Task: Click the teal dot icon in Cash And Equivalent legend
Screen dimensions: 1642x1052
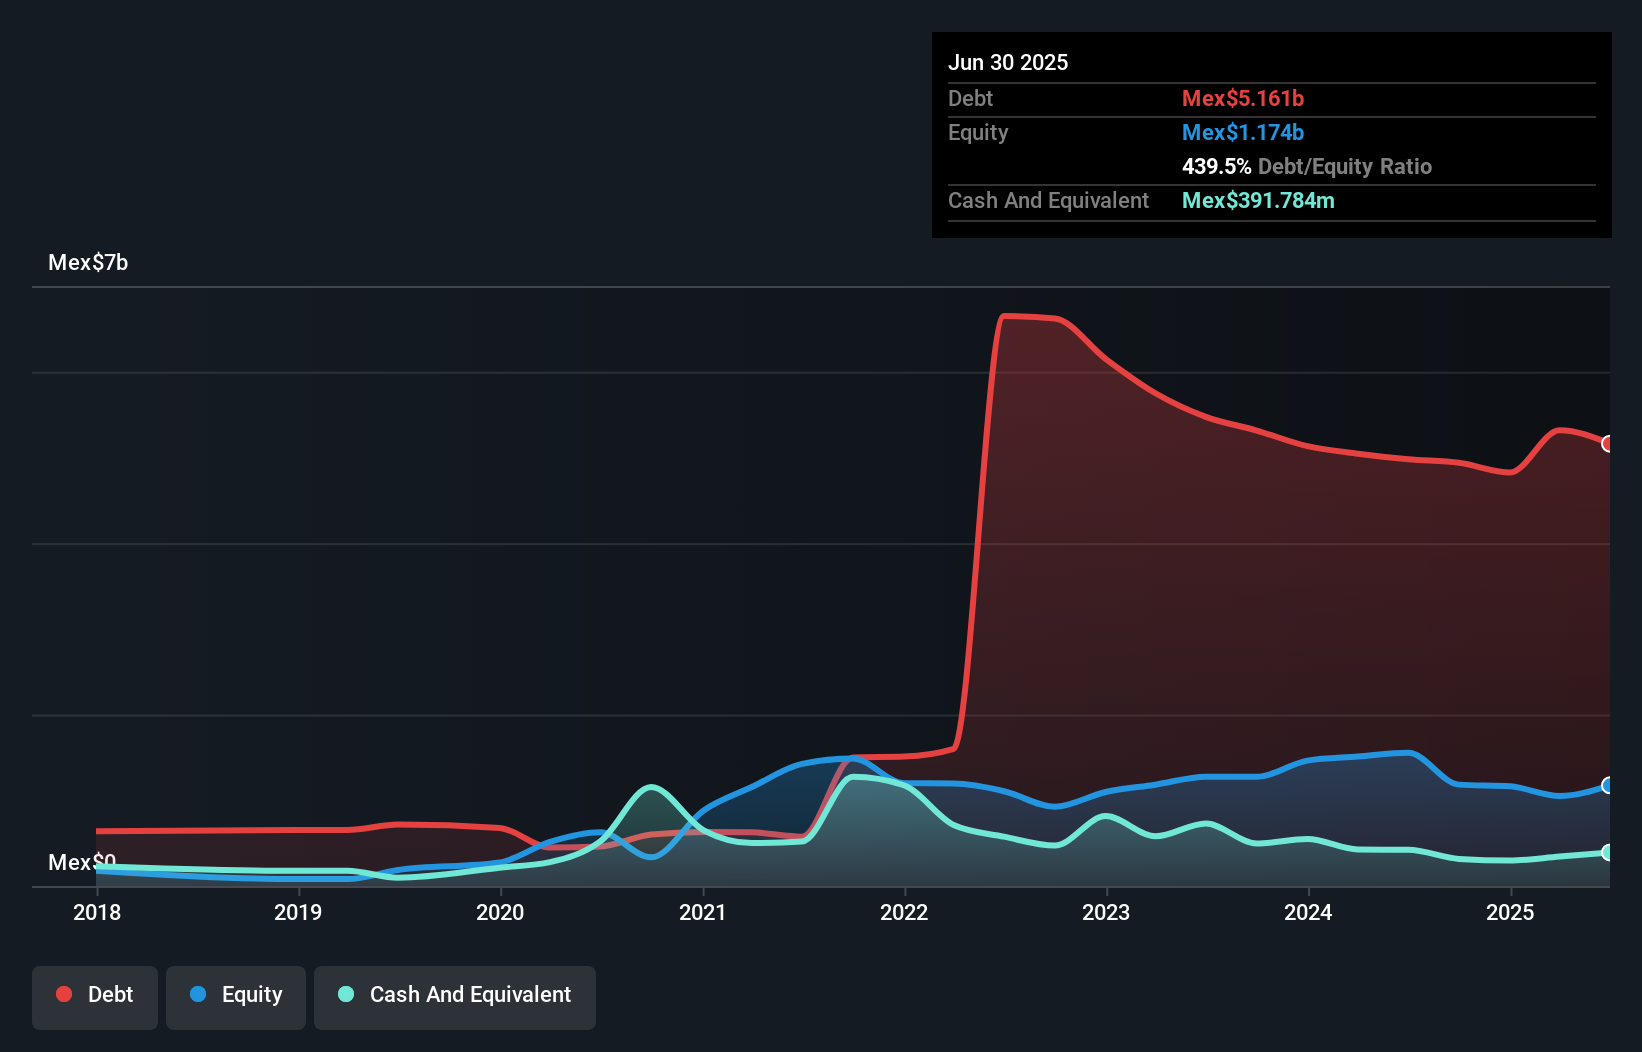Action: (345, 994)
